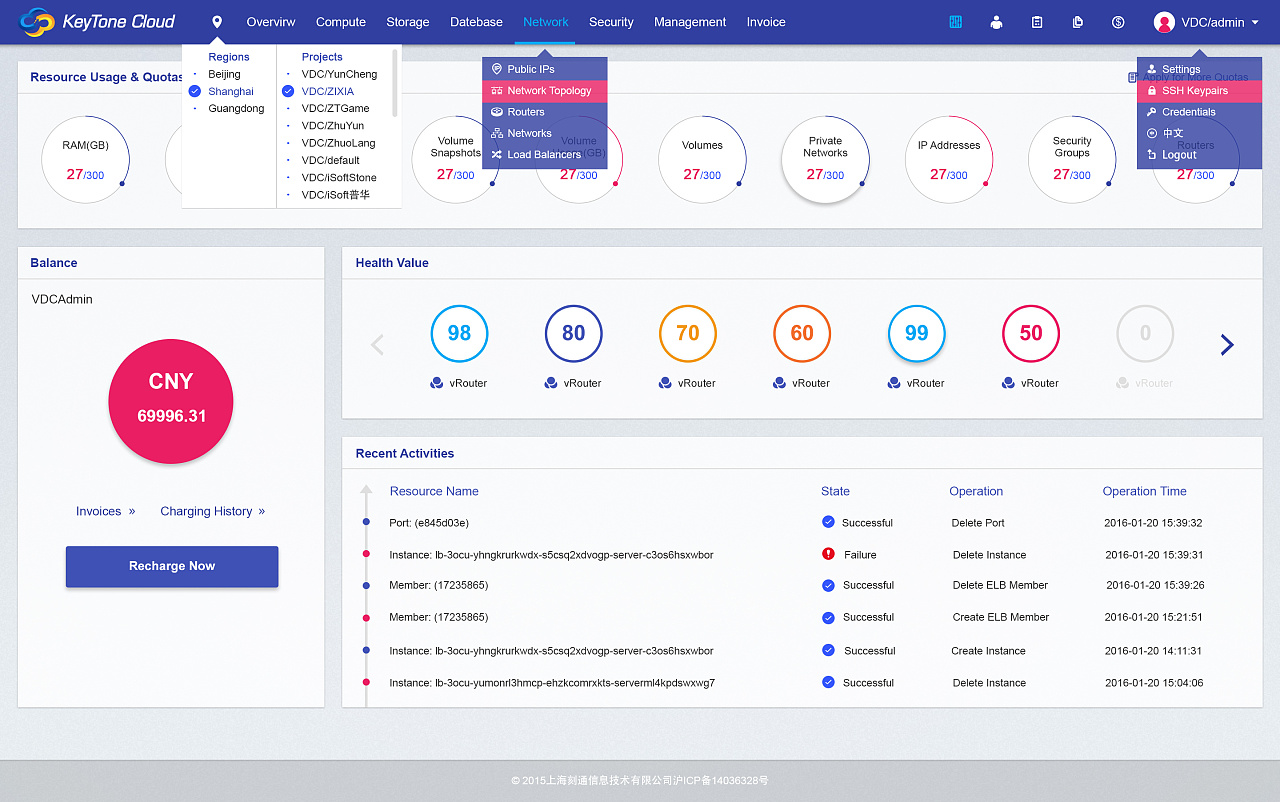The image size is (1280, 802).
Task: Click the Recharge Now button
Action: (171, 566)
